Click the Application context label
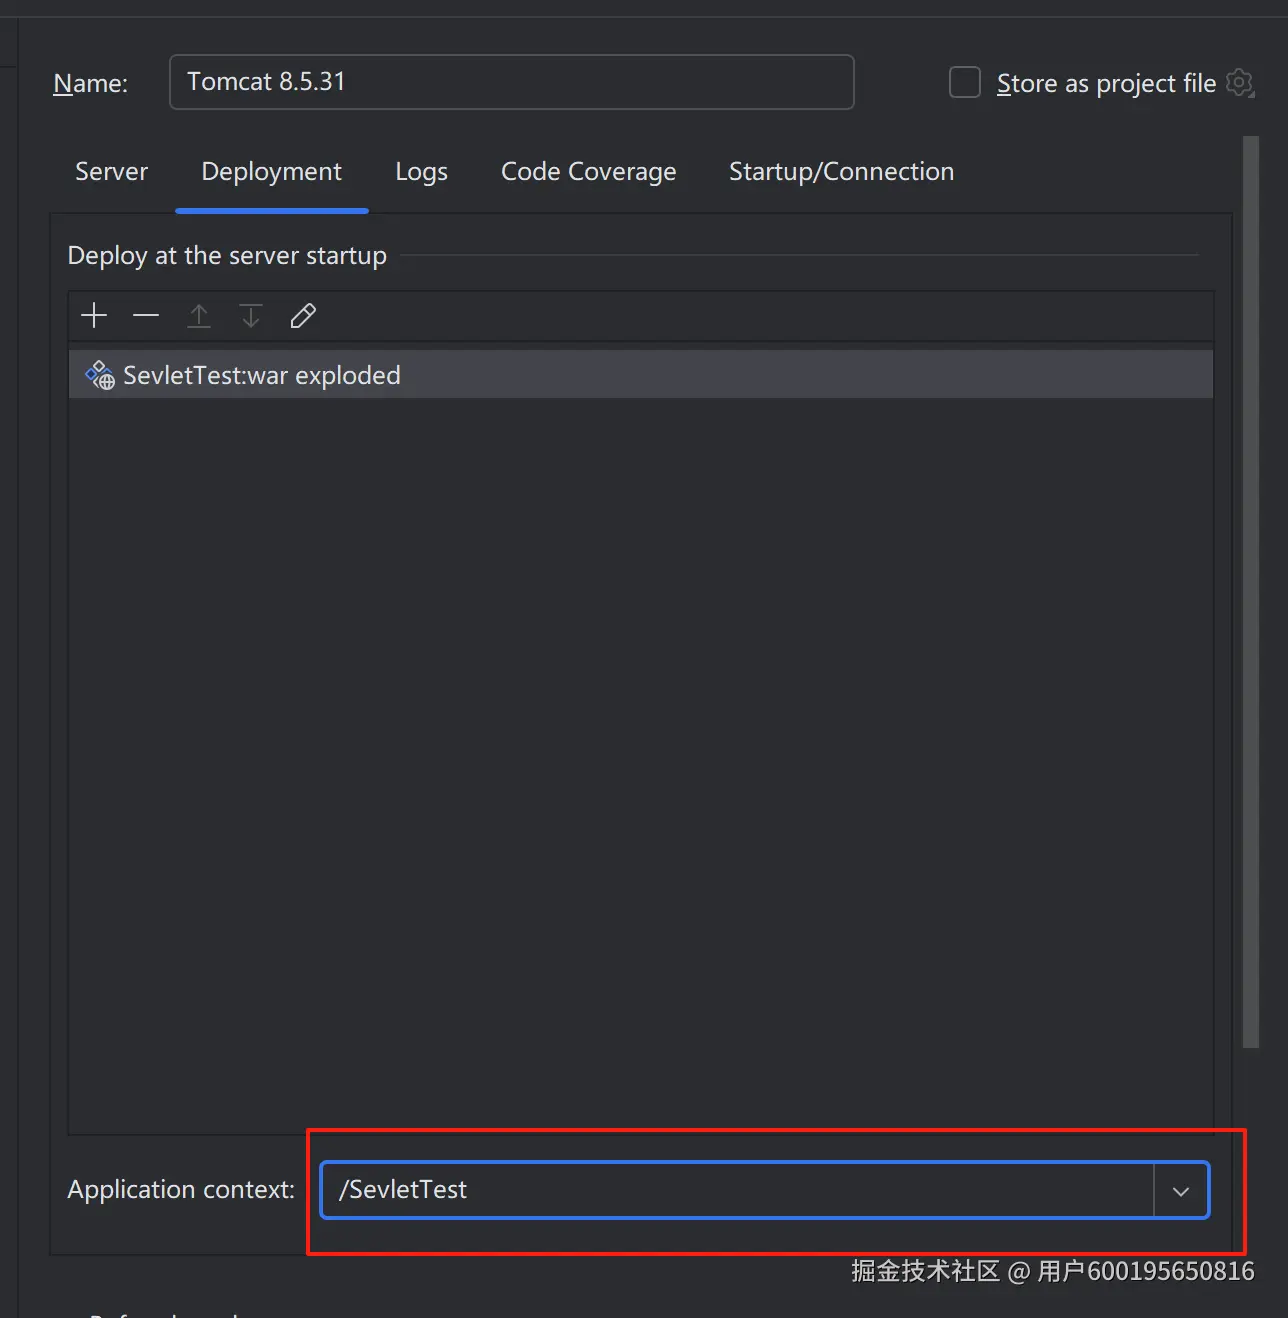1288x1318 pixels. 181,1189
